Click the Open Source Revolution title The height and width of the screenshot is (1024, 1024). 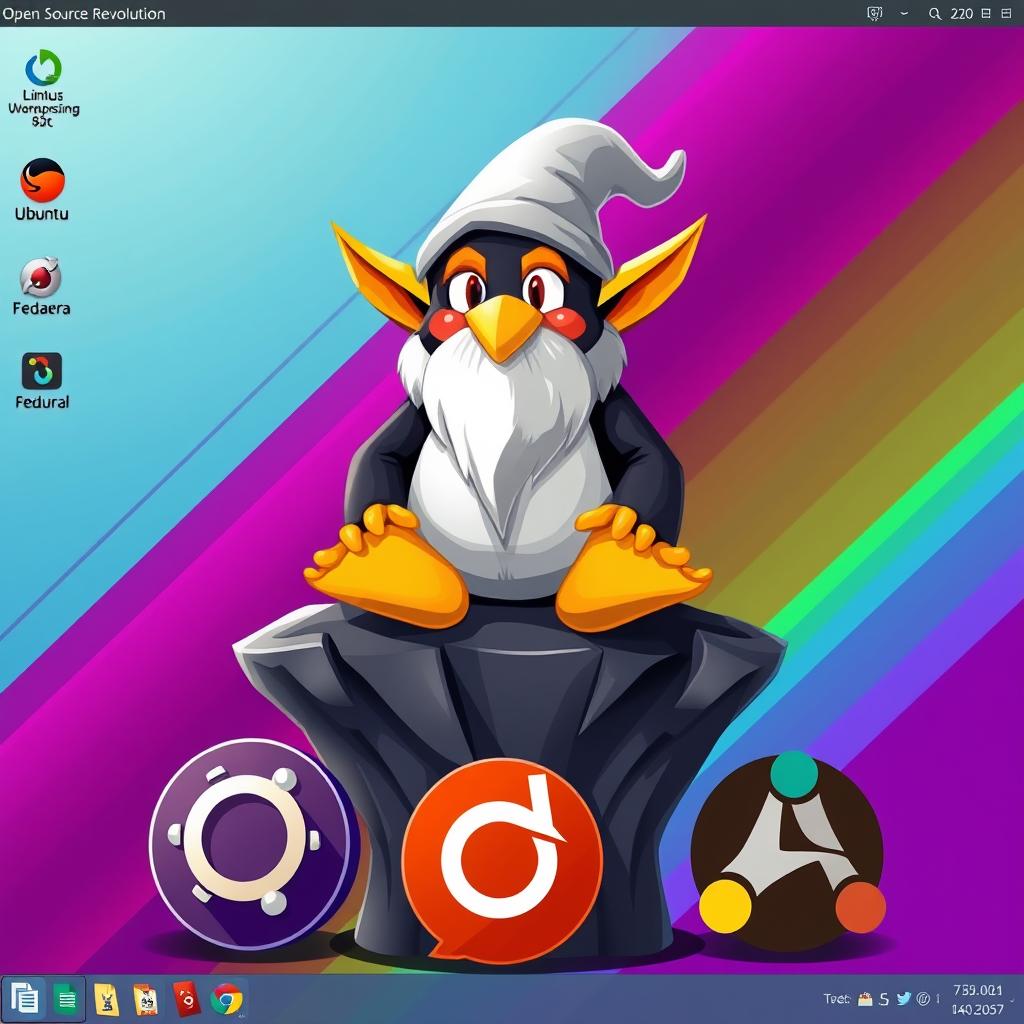tap(84, 14)
